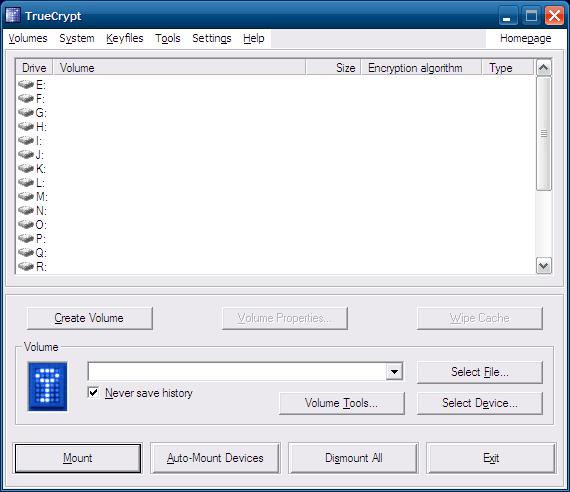Open the Keyfiles menu

tap(125, 38)
